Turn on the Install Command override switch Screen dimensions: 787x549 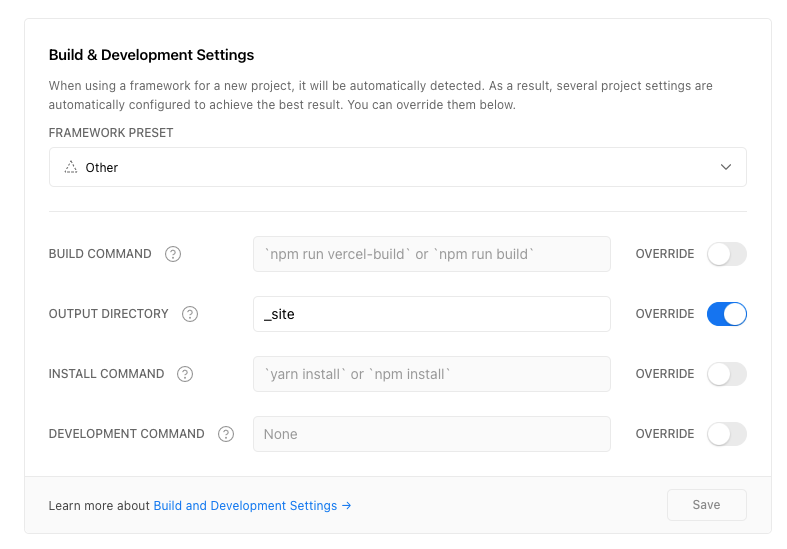click(726, 374)
